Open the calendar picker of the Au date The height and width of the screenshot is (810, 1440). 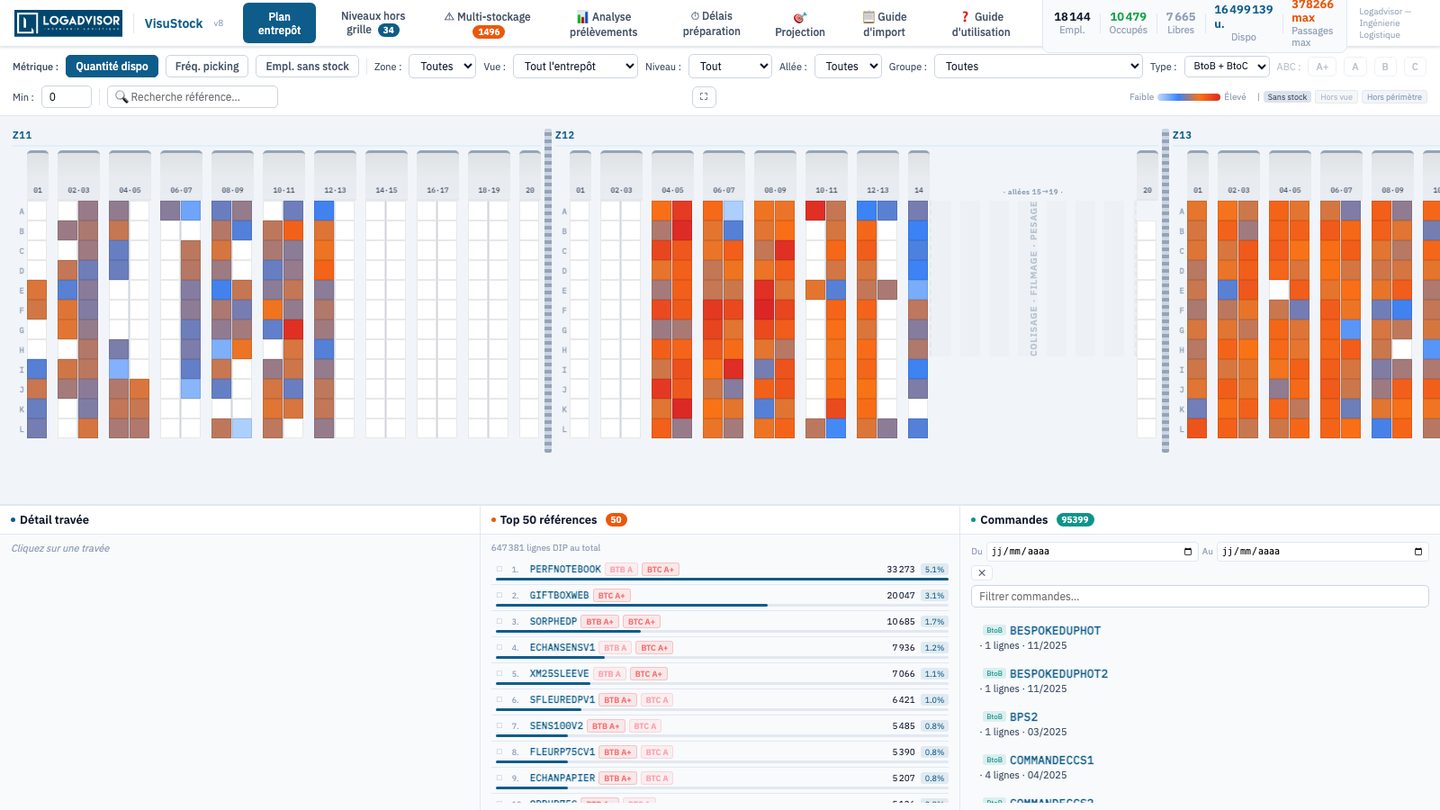click(x=1418, y=551)
